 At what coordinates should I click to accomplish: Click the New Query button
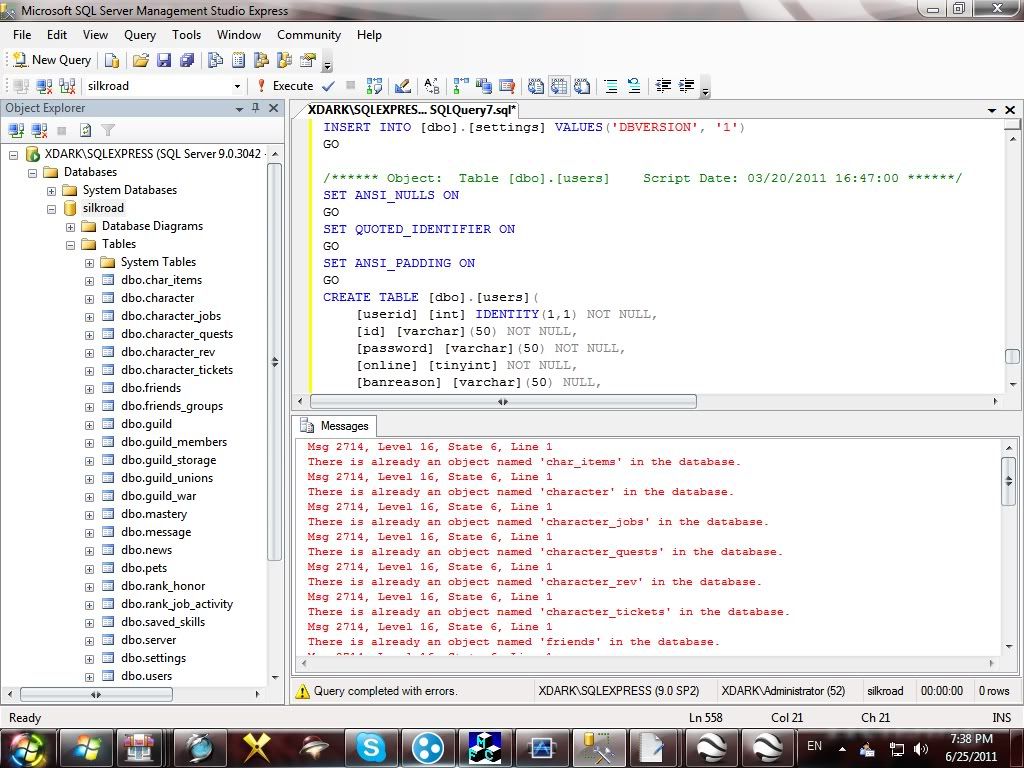point(52,60)
